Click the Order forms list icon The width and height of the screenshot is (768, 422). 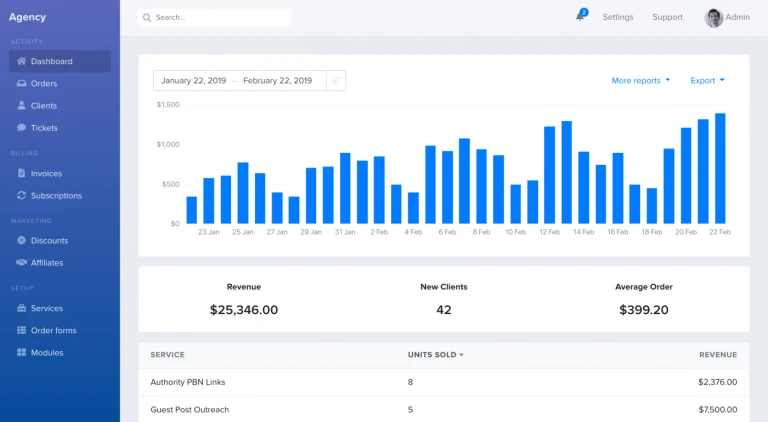(x=21, y=330)
